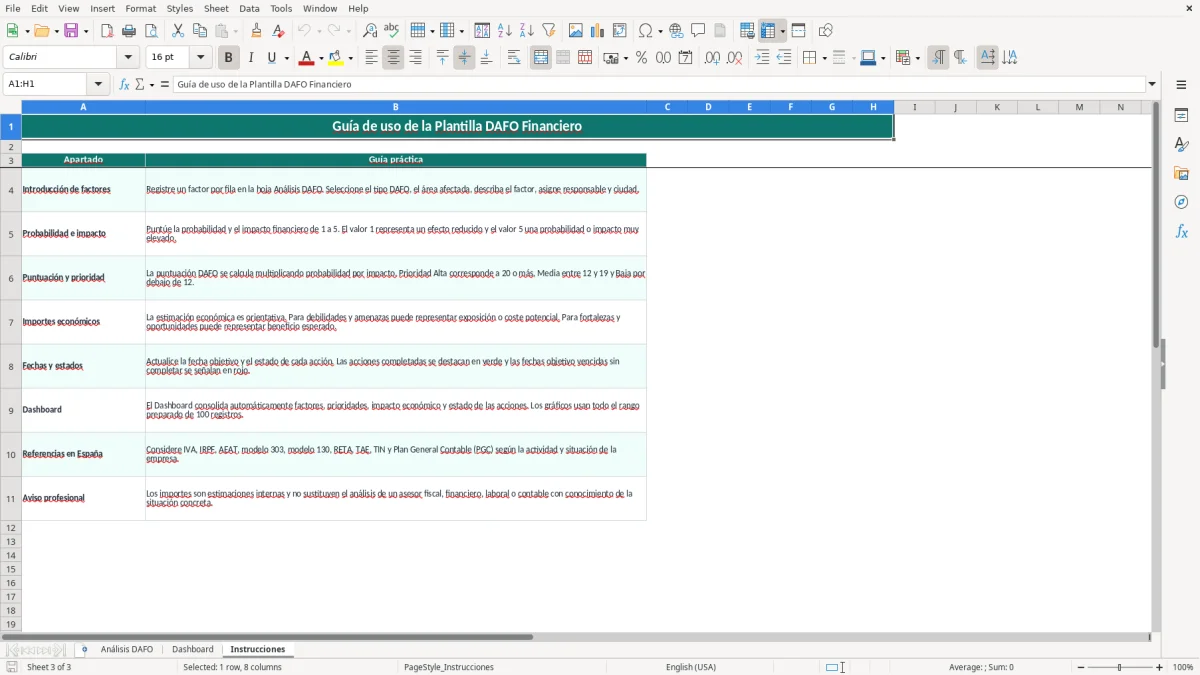Click in the formula input line
The height and width of the screenshot is (675, 1200).
[660, 85]
